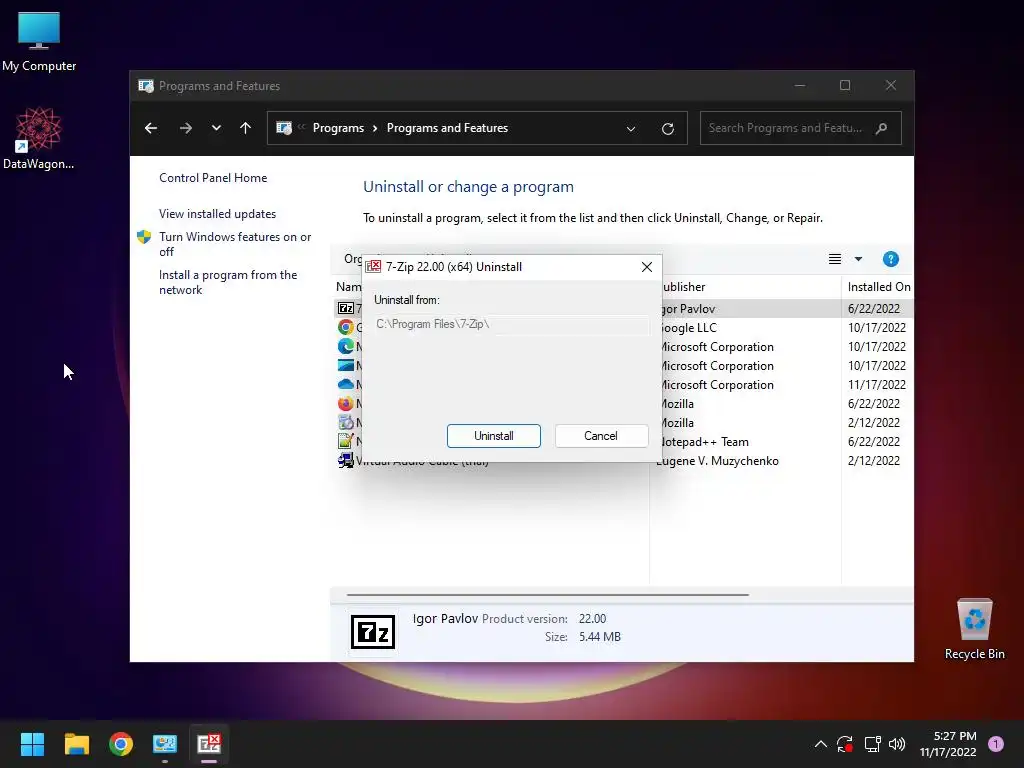Open the recent locations dropdown chevron
Screen dimensions: 1024x768
(216, 128)
